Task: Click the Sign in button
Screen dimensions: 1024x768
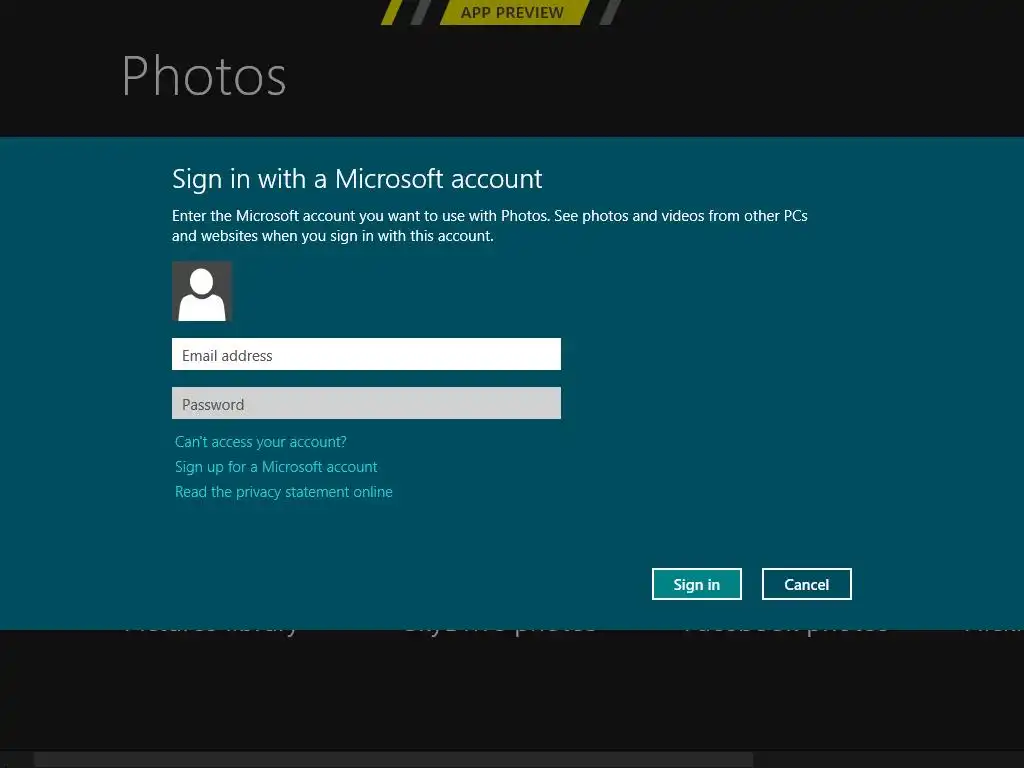Action: (696, 584)
